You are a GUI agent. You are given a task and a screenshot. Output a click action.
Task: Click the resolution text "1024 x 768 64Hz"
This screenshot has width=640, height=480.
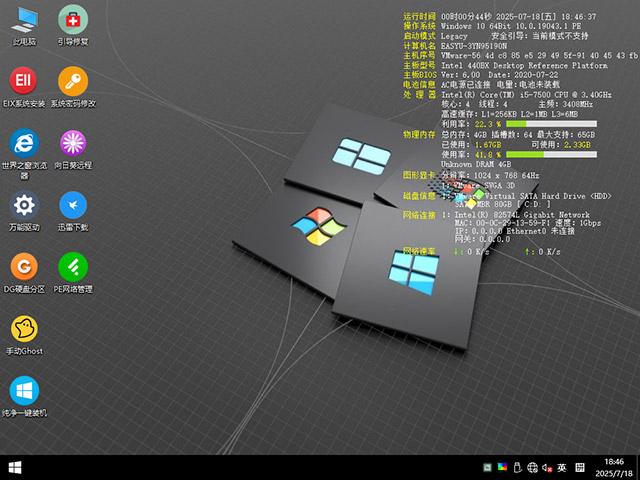(507, 176)
